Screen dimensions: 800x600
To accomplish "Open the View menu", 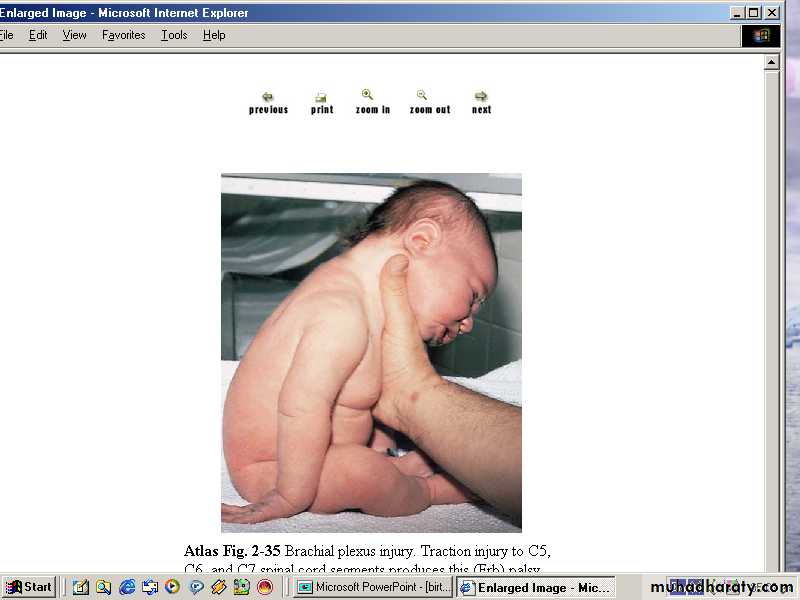I will click(x=74, y=35).
